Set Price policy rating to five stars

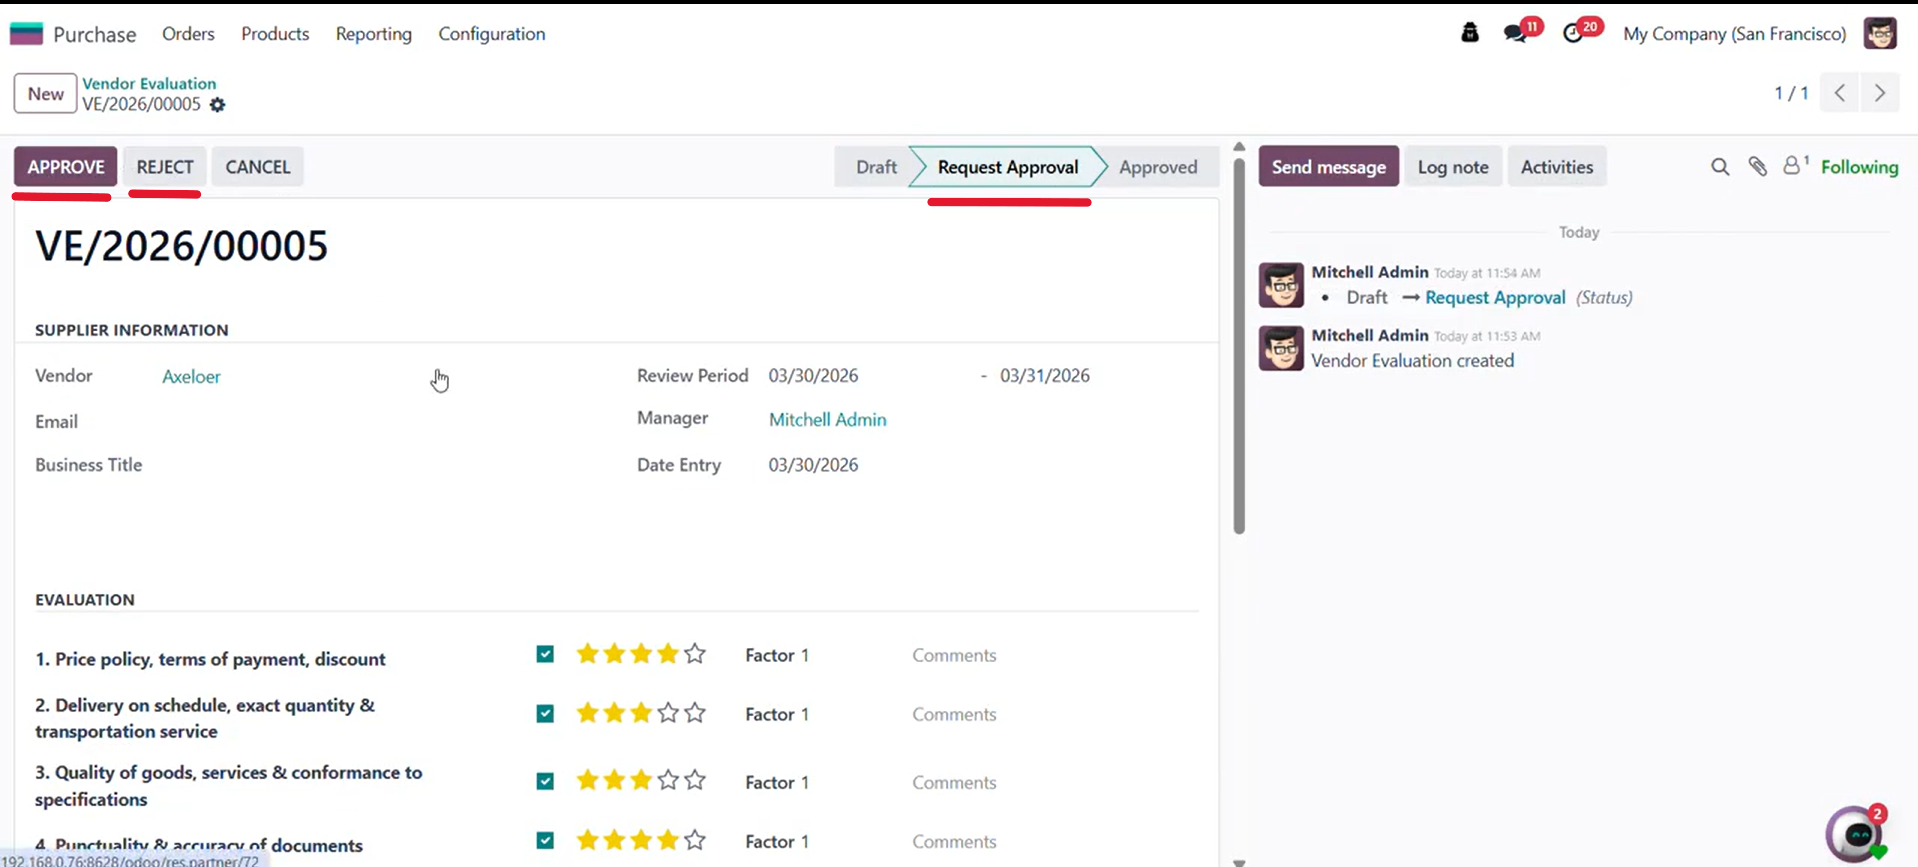tap(695, 654)
